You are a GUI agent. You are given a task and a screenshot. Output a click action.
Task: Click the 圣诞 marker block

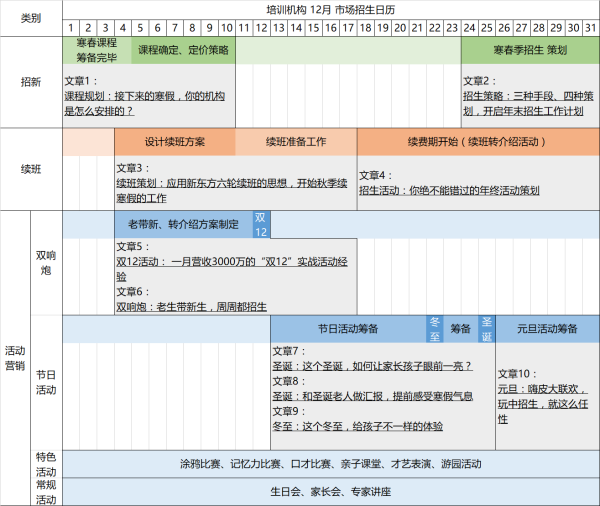(x=487, y=329)
